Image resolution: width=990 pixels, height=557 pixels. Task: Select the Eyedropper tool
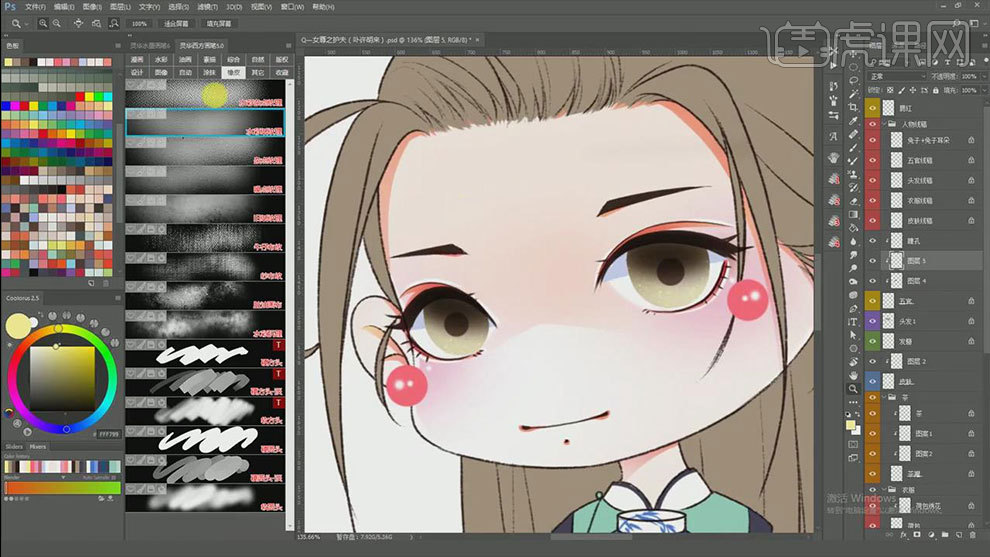854,120
